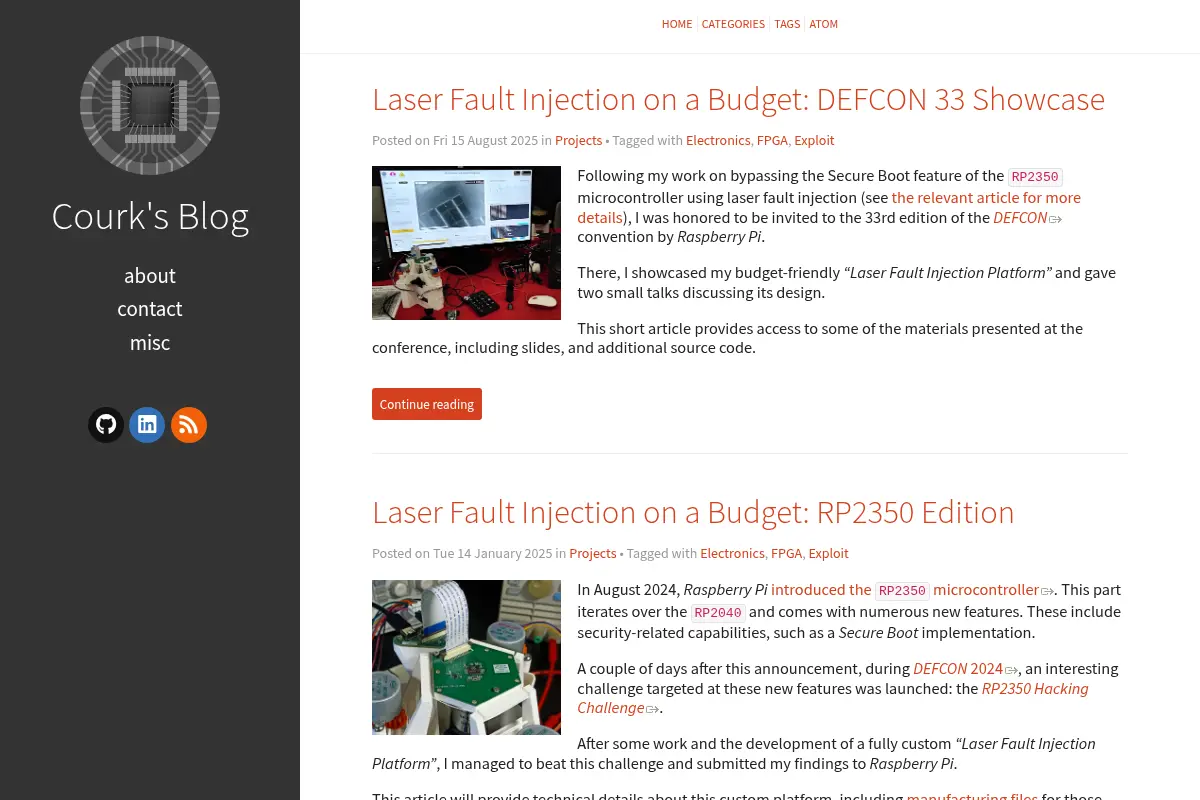The height and width of the screenshot is (800, 1200).
Task: Open Exploit tag of RP2350 Edition post
Action: click(828, 554)
